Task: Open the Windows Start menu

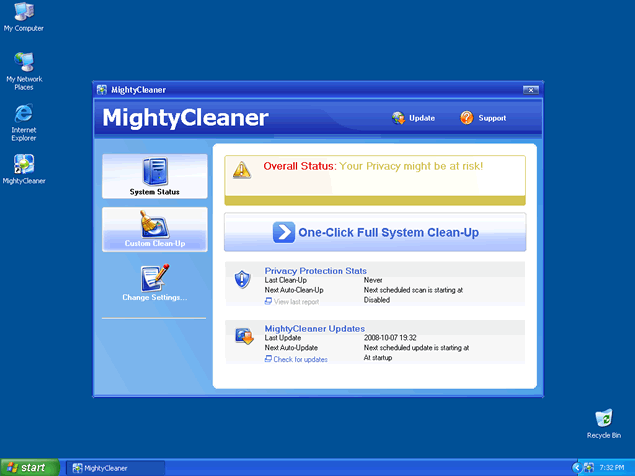Action: [29, 467]
